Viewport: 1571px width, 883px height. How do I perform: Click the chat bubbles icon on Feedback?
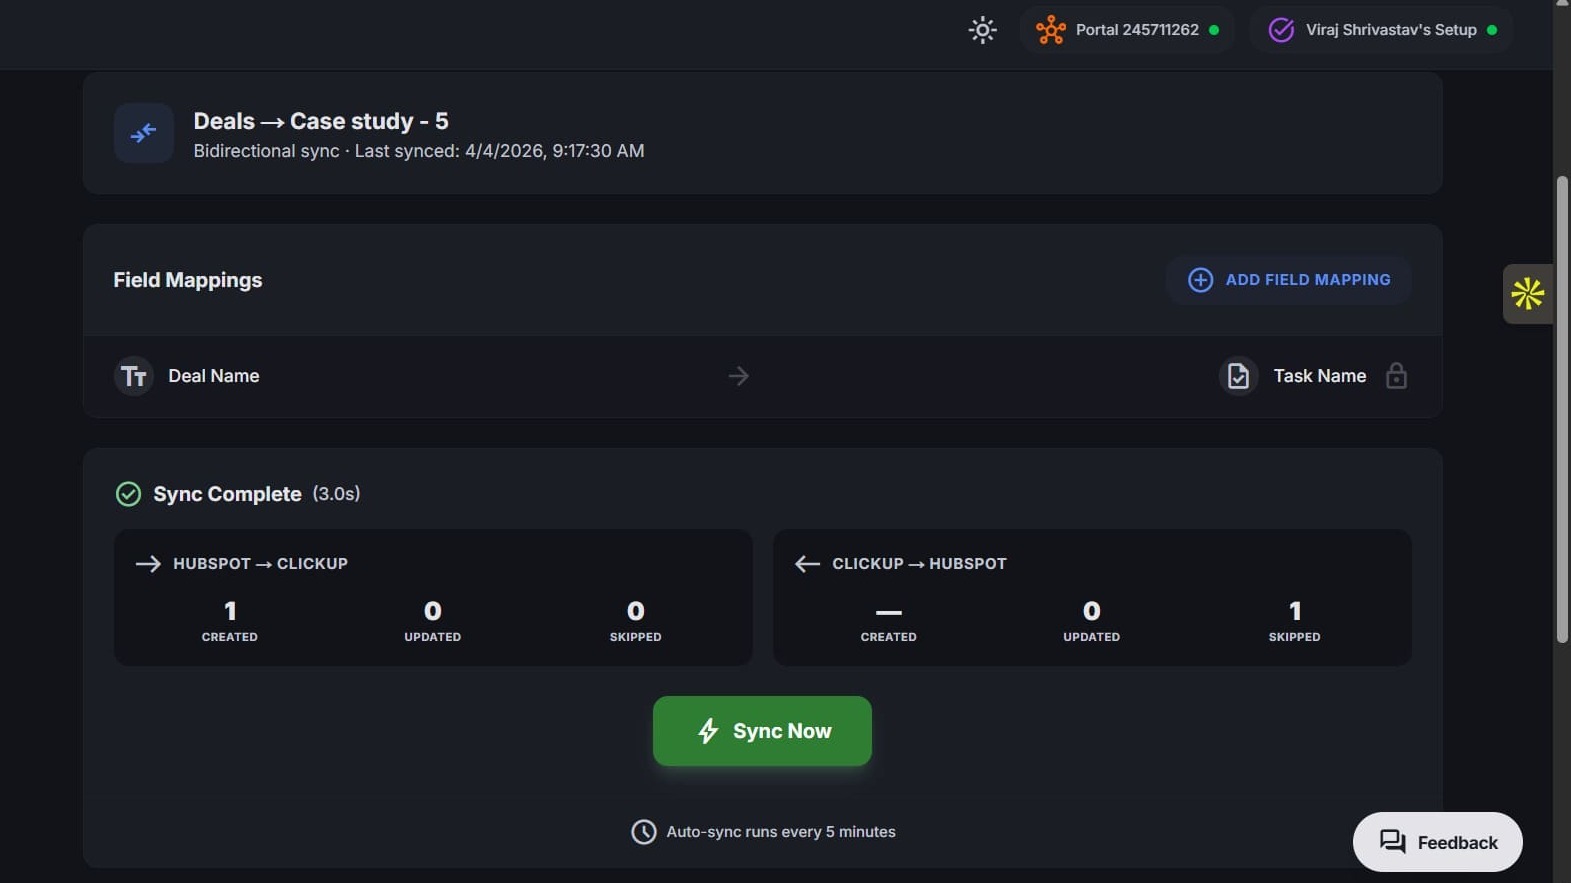coord(1393,842)
